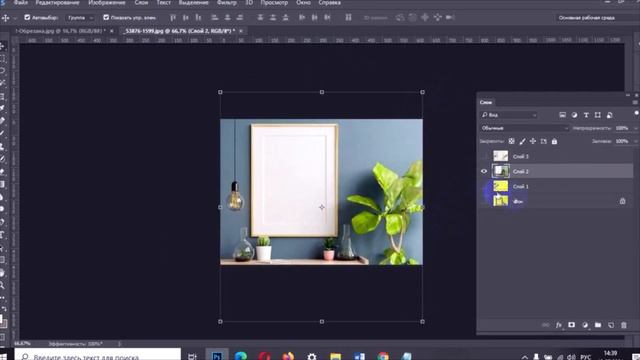Viewport: 640px width, 360px height.
Task: Open the Фильтр menu
Action: [x=227, y=3]
